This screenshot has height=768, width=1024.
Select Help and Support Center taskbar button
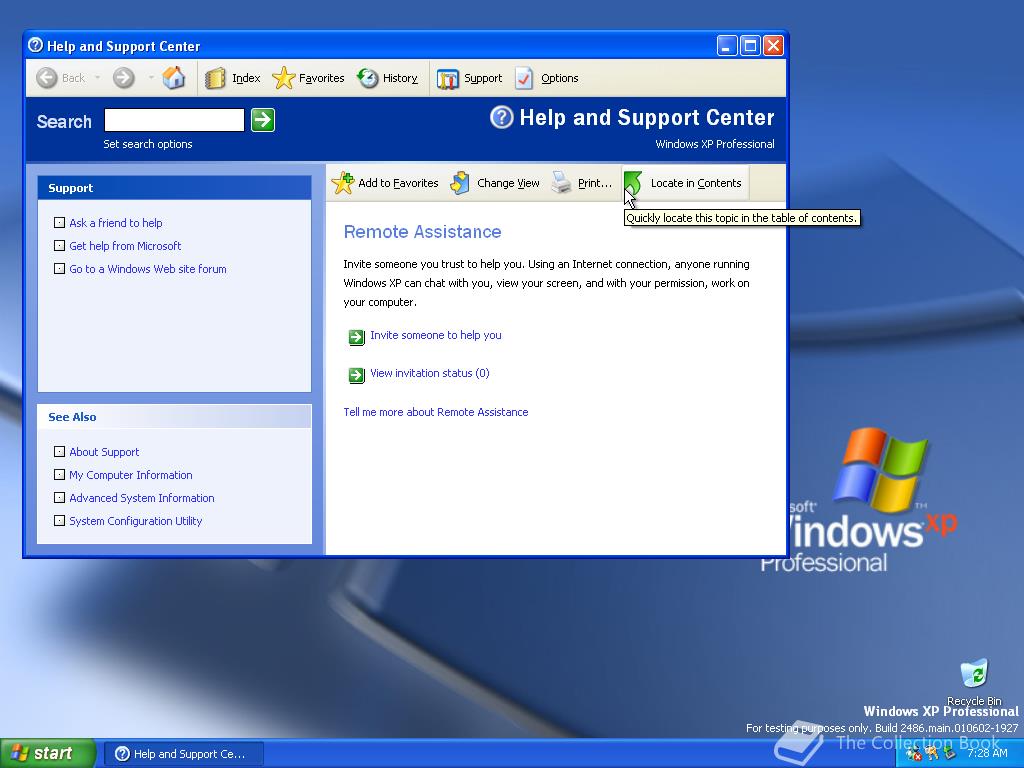(184, 754)
